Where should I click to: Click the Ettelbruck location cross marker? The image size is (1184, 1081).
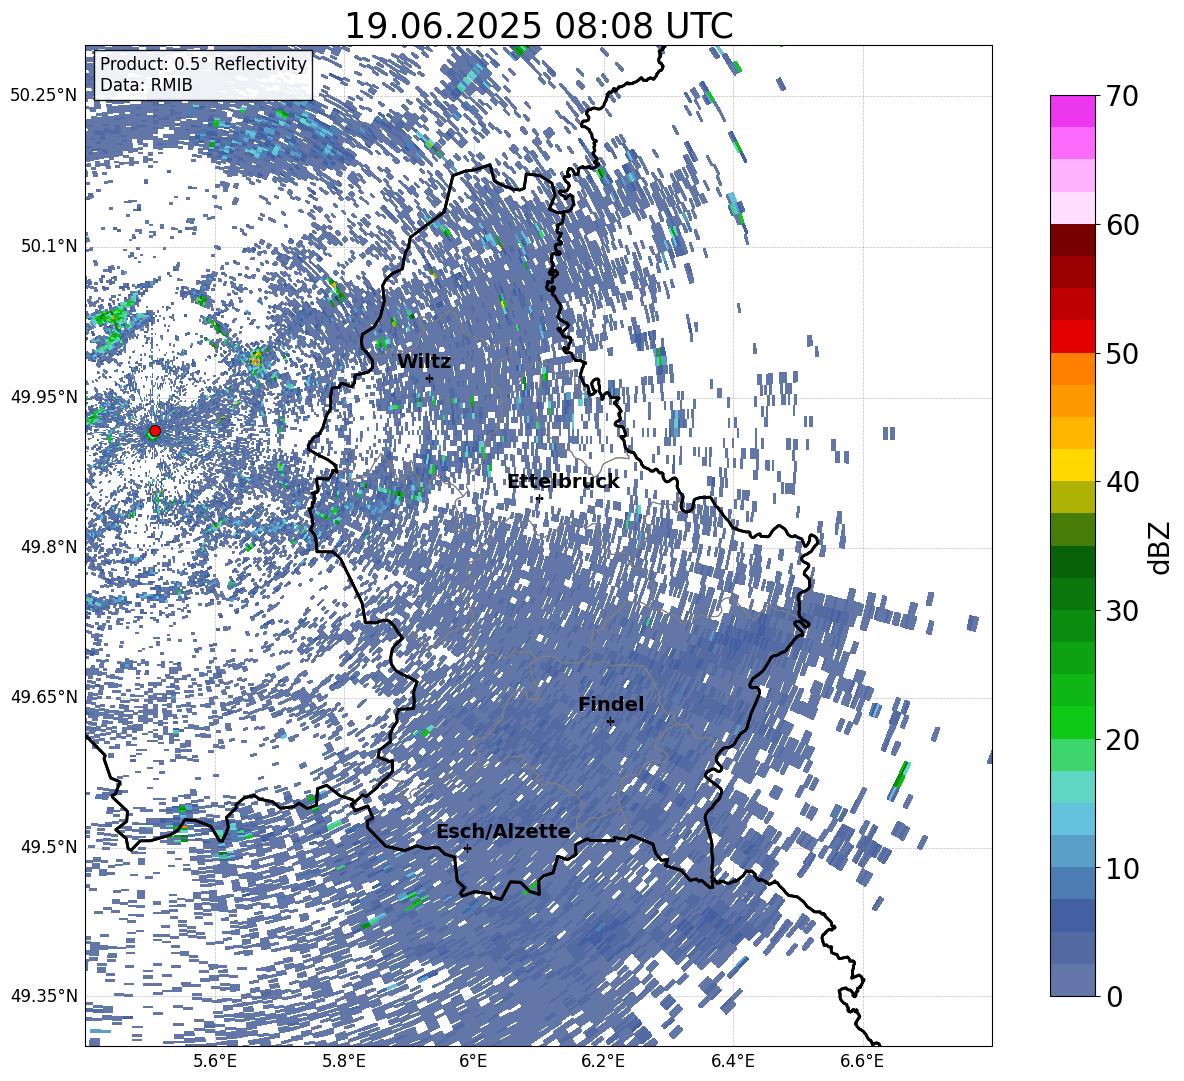tap(539, 498)
